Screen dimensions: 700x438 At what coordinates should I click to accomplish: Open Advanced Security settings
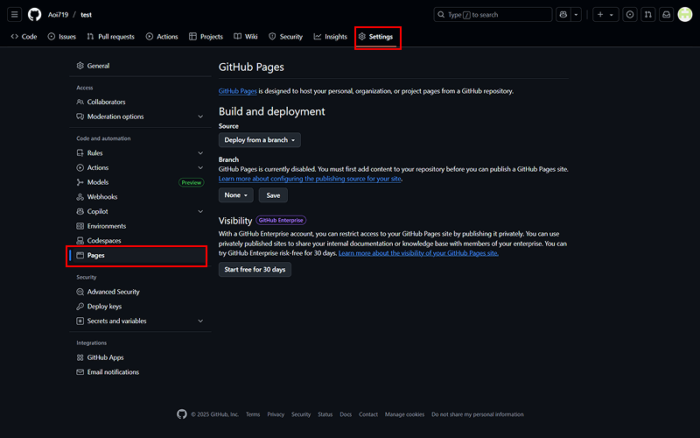pos(140,292)
